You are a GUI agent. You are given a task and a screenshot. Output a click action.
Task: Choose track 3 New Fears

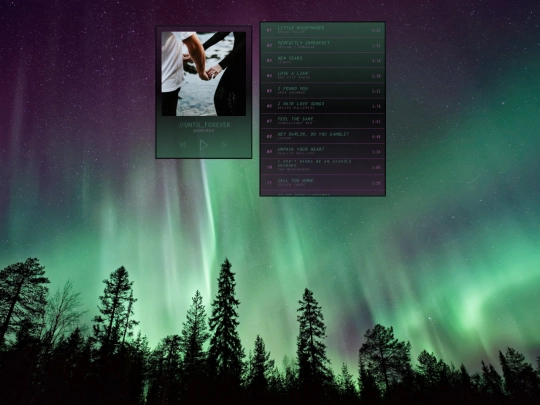point(322,60)
